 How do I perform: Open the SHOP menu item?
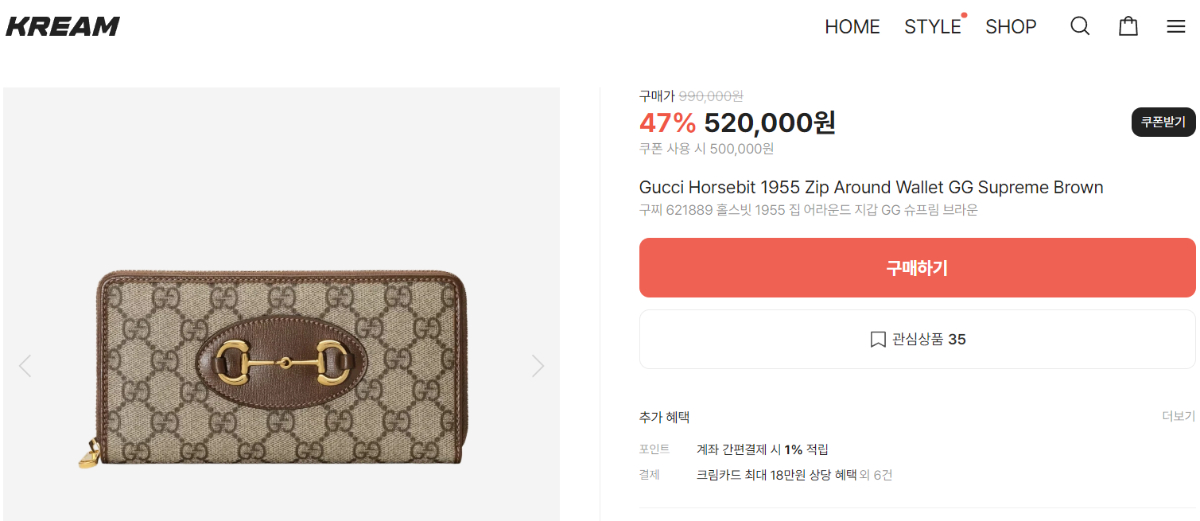coord(1011,27)
